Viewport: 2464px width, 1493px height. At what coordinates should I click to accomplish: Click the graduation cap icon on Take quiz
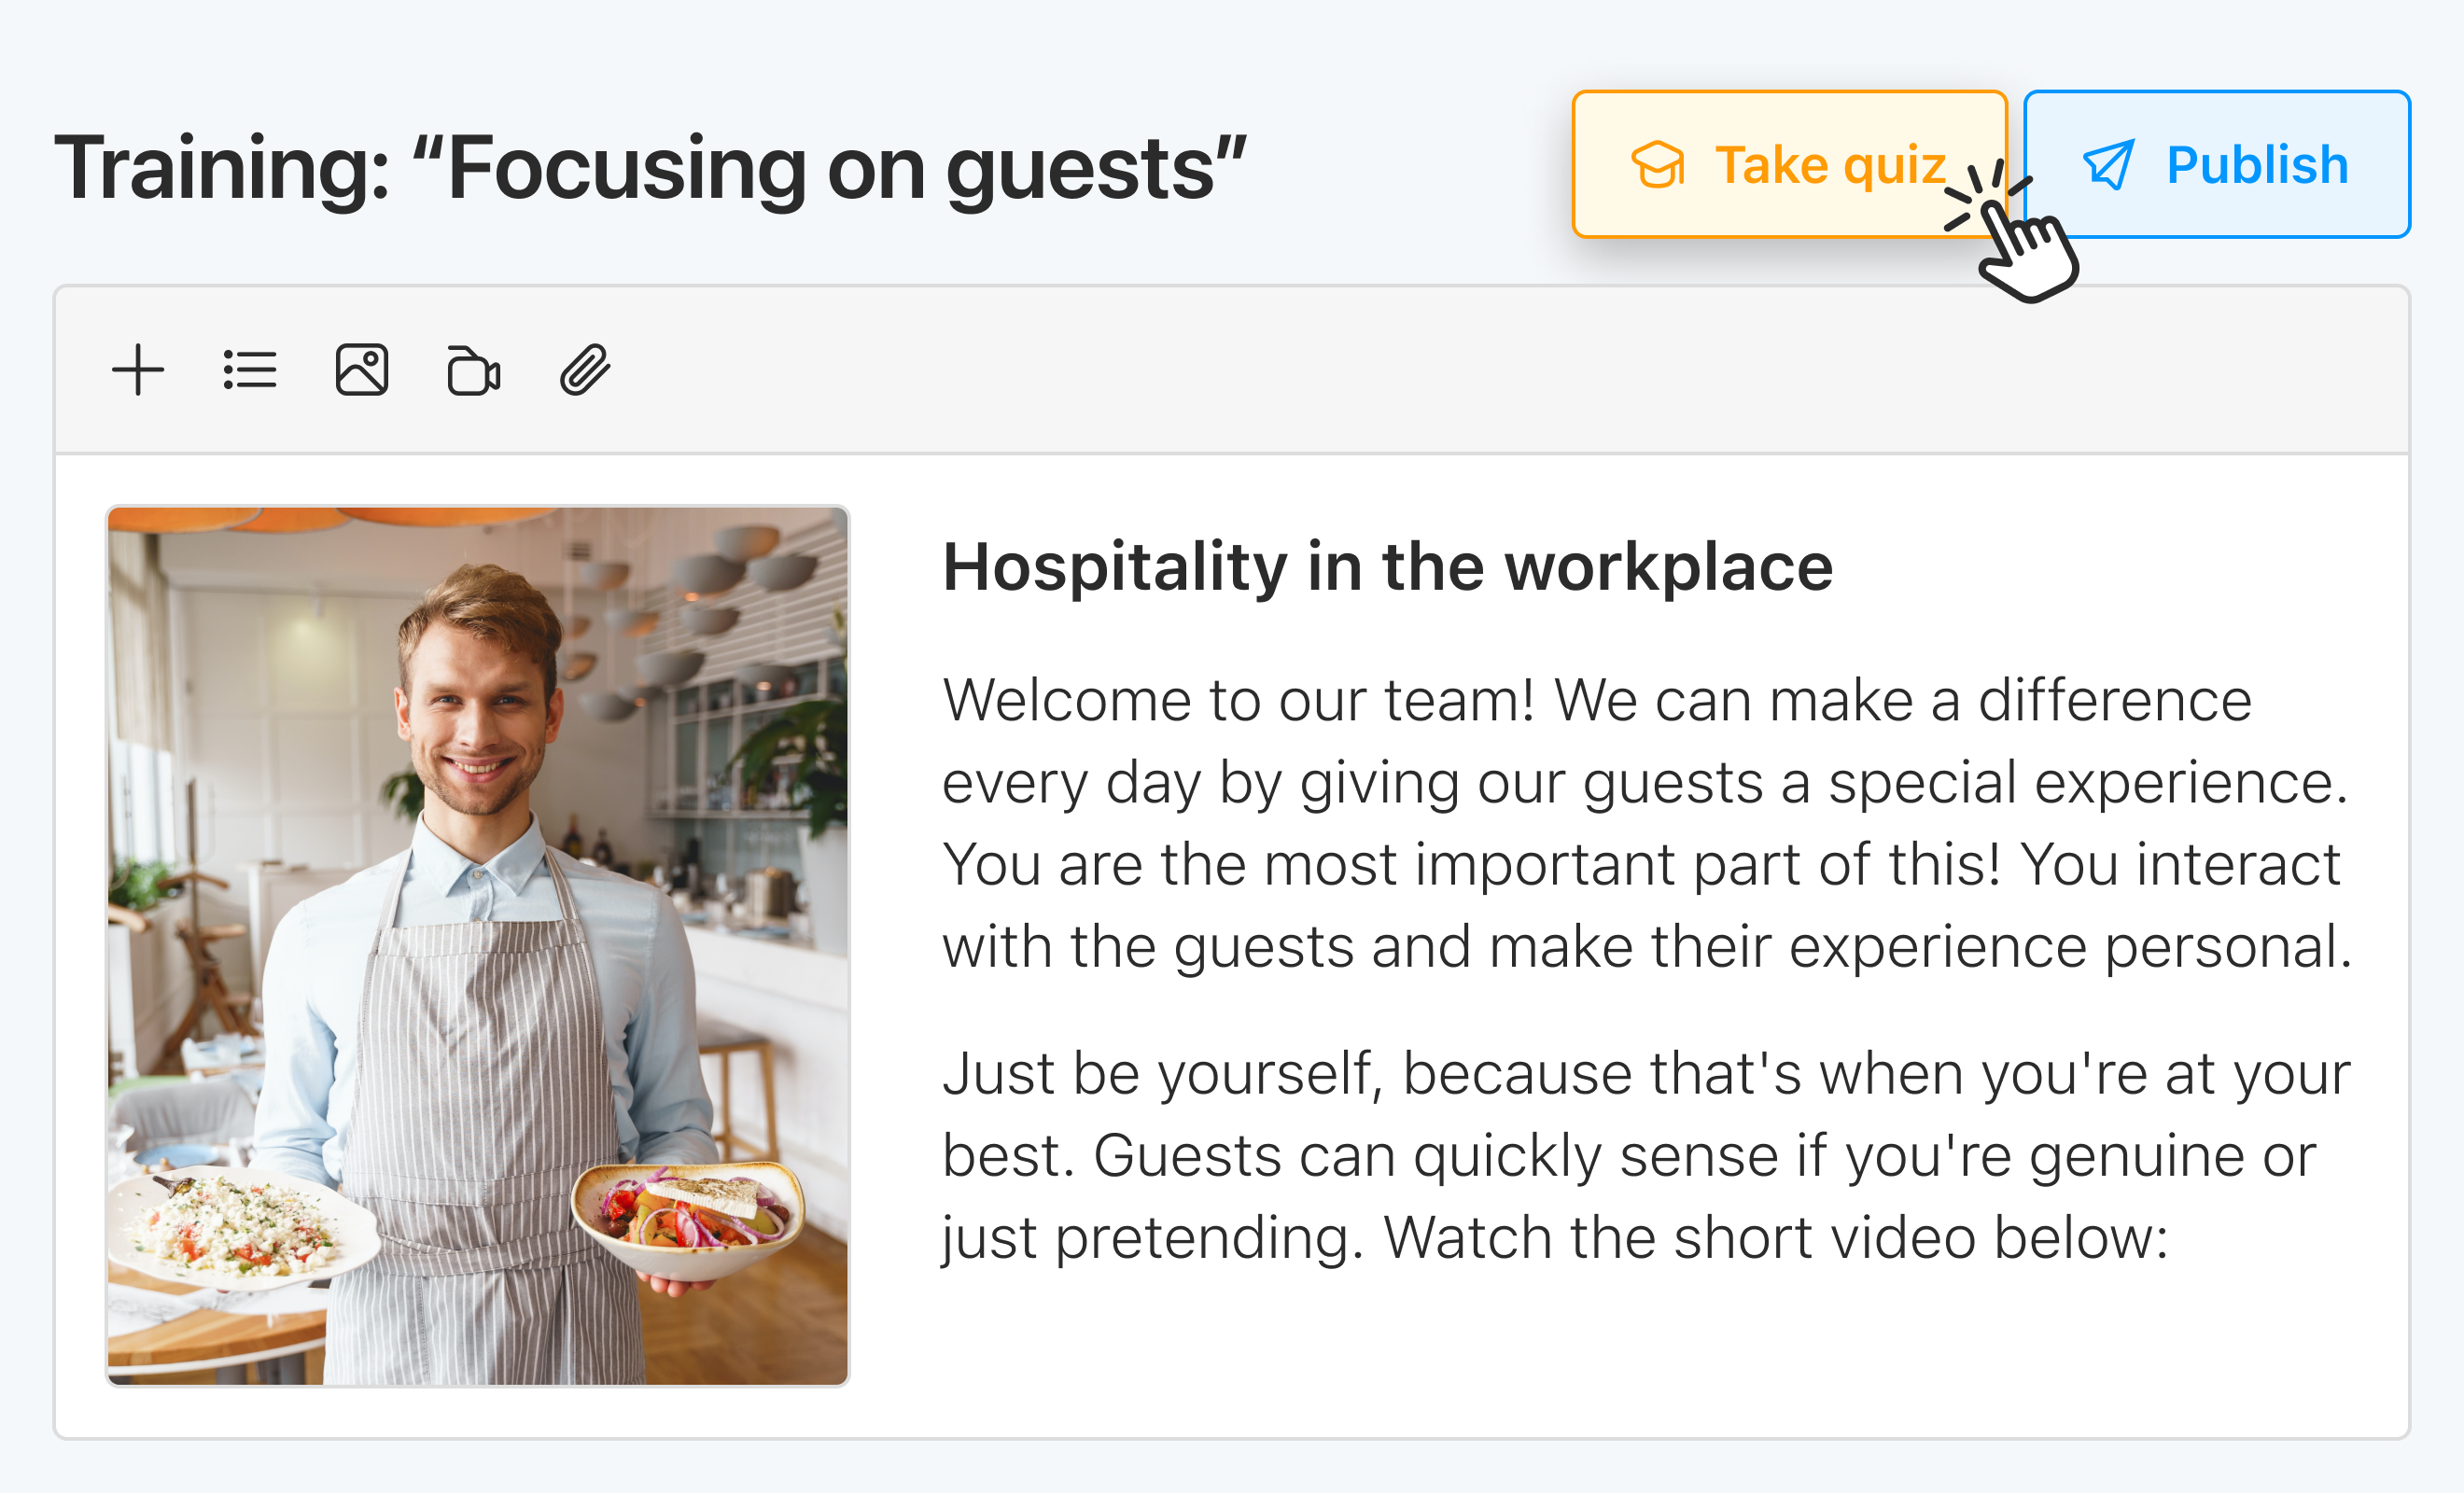click(1657, 165)
